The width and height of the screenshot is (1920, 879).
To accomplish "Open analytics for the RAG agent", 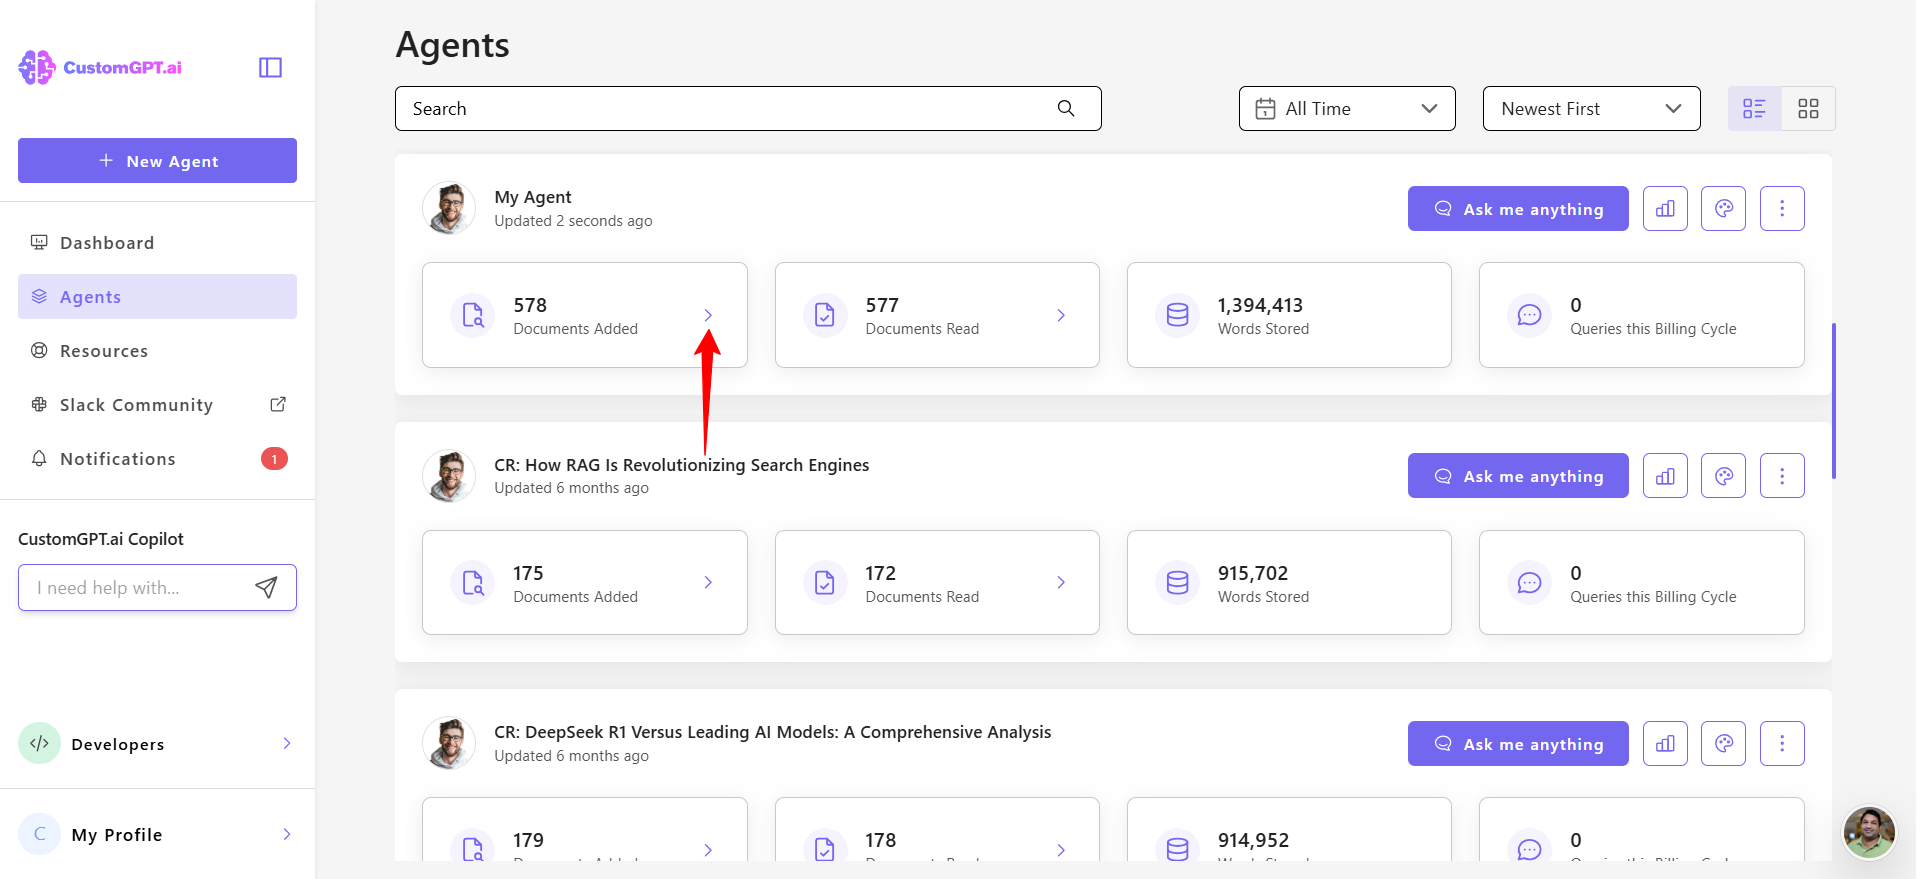I will click(x=1665, y=476).
